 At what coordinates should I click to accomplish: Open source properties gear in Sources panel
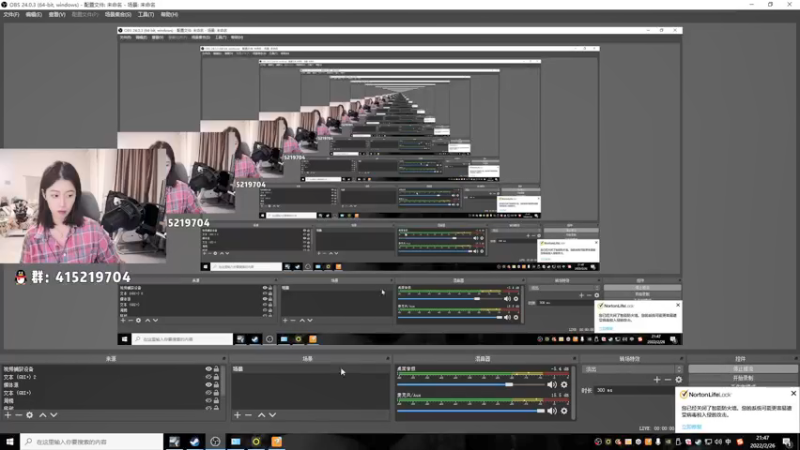[x=30, y=415]
